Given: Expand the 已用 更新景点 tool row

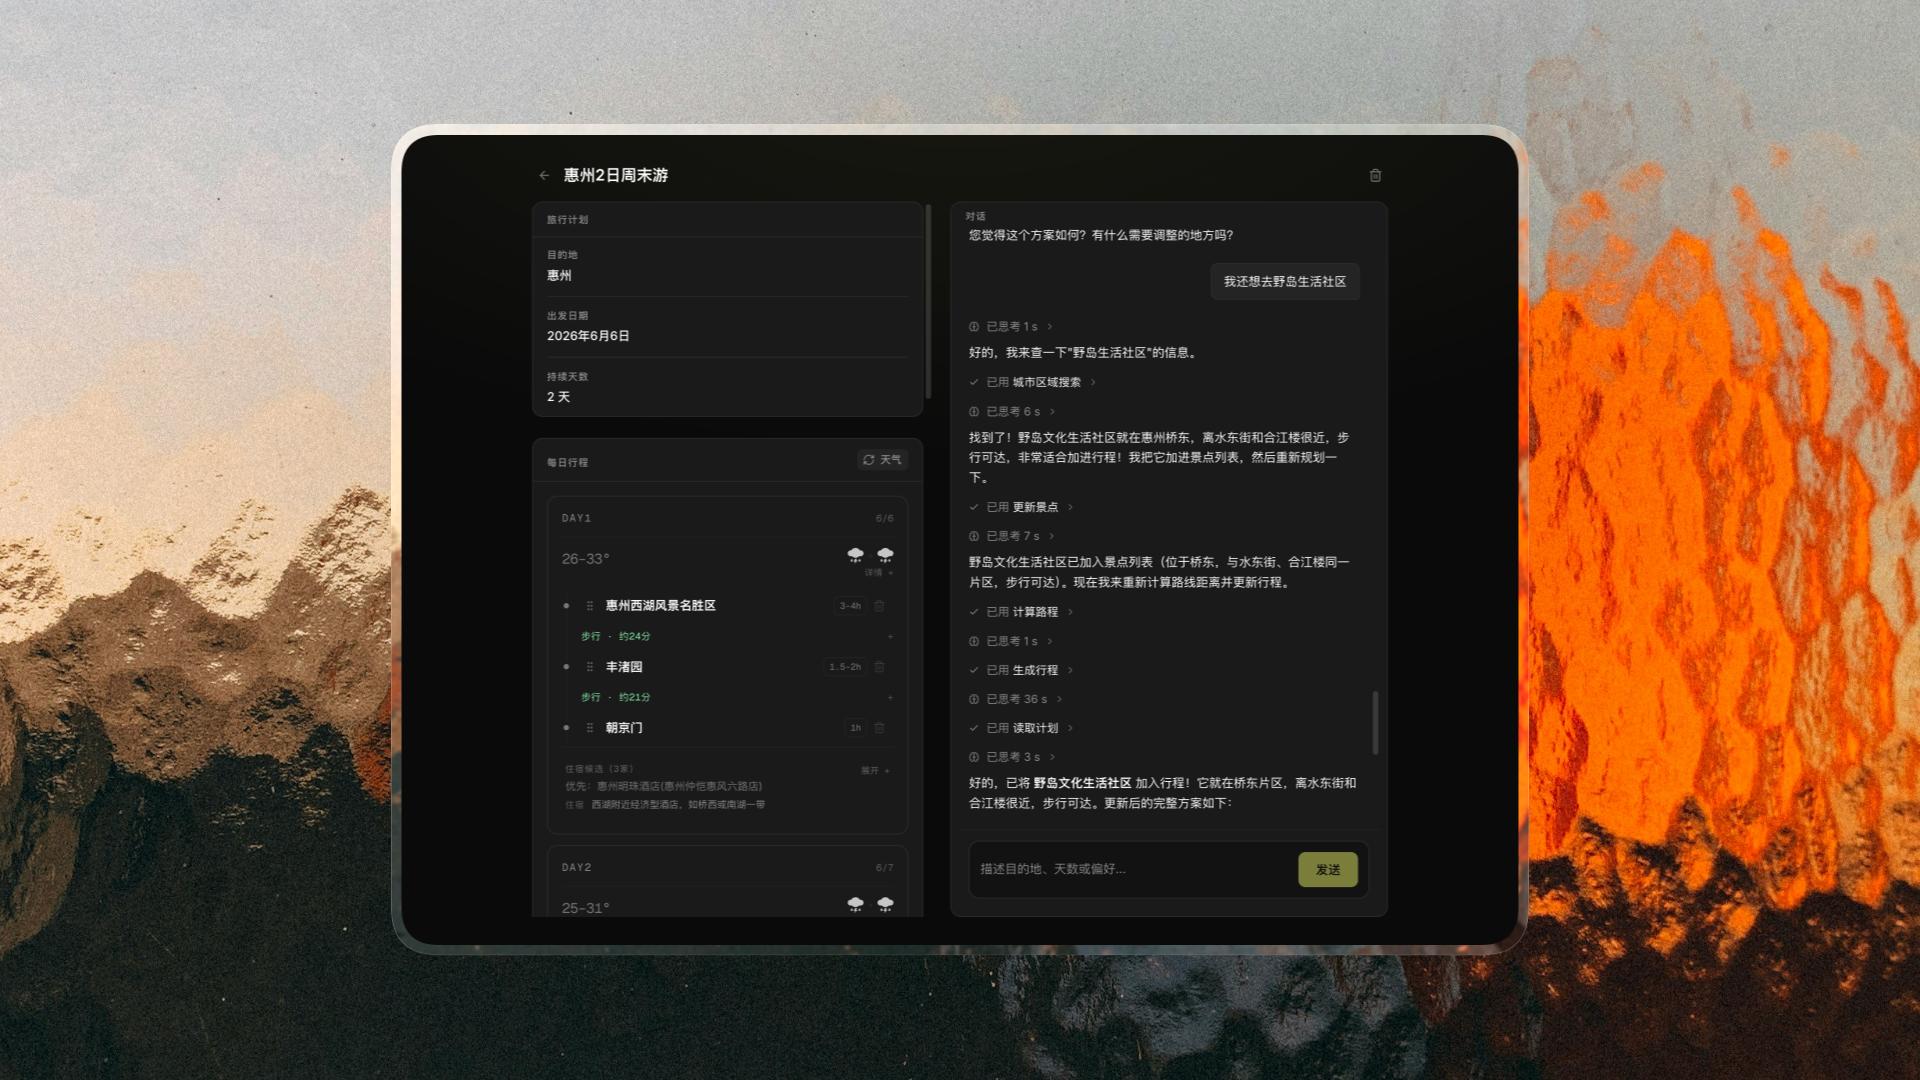Looking at the screenshot, I should tap(1021, 507).
